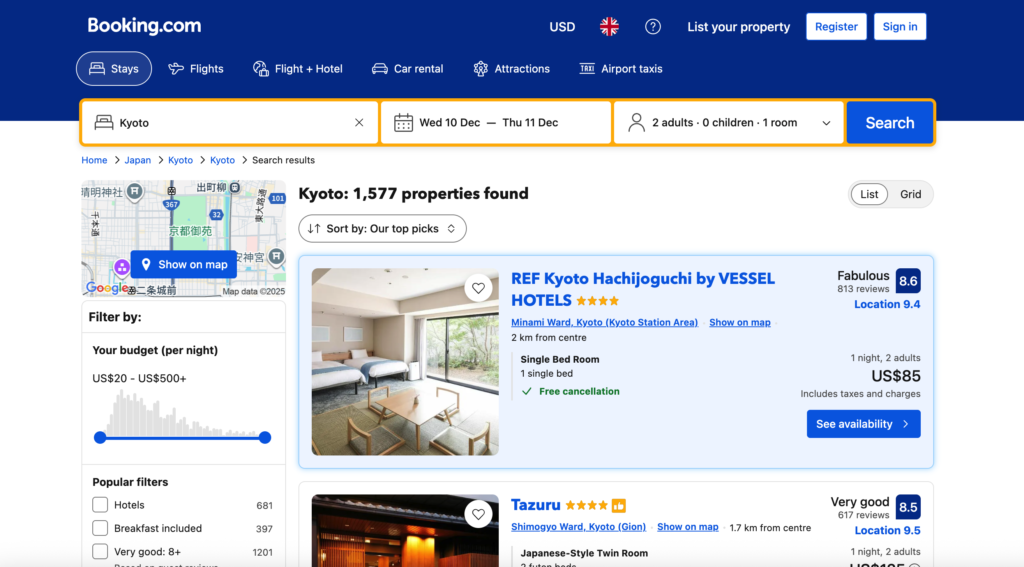Enable the Hotels filter checkbox

point(100,505)
